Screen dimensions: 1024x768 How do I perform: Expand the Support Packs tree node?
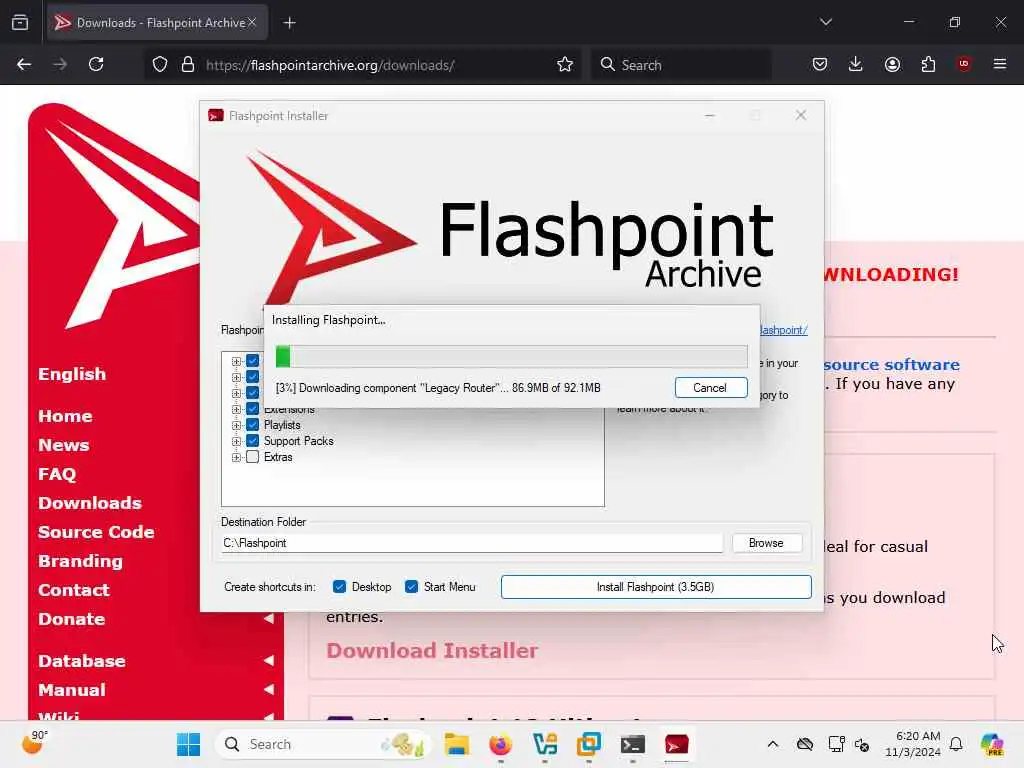pos(236,441)
